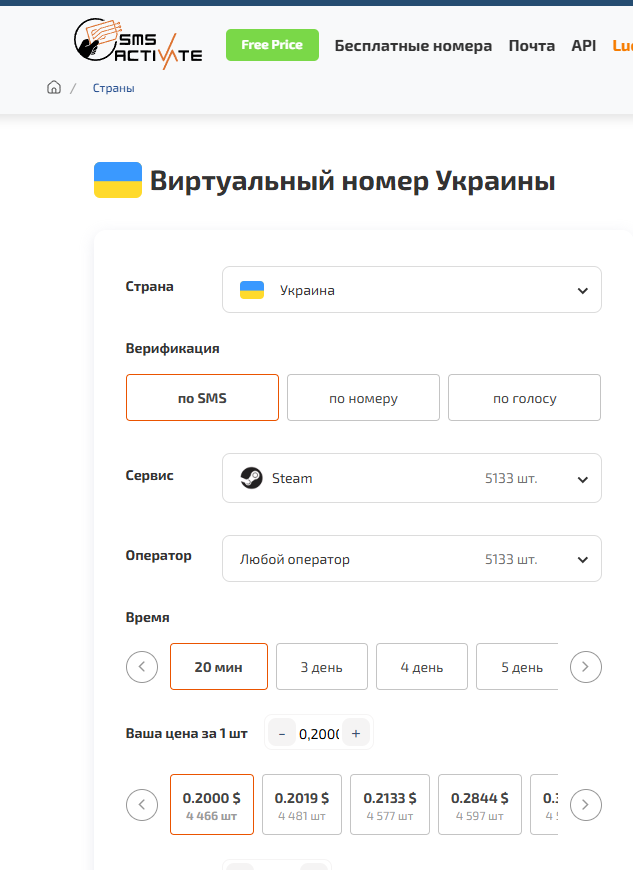This screenshot has height=870, width=633.
Task: Click the SMS Activate logo
Action: (138, 44)
